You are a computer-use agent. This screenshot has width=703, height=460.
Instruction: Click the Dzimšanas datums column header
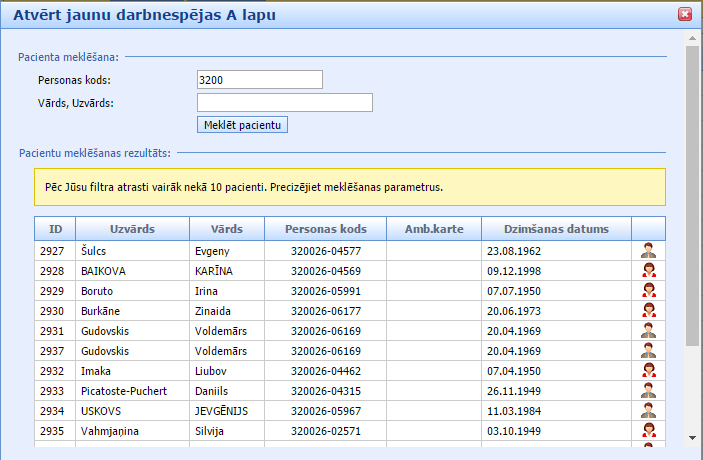point(556,229)
